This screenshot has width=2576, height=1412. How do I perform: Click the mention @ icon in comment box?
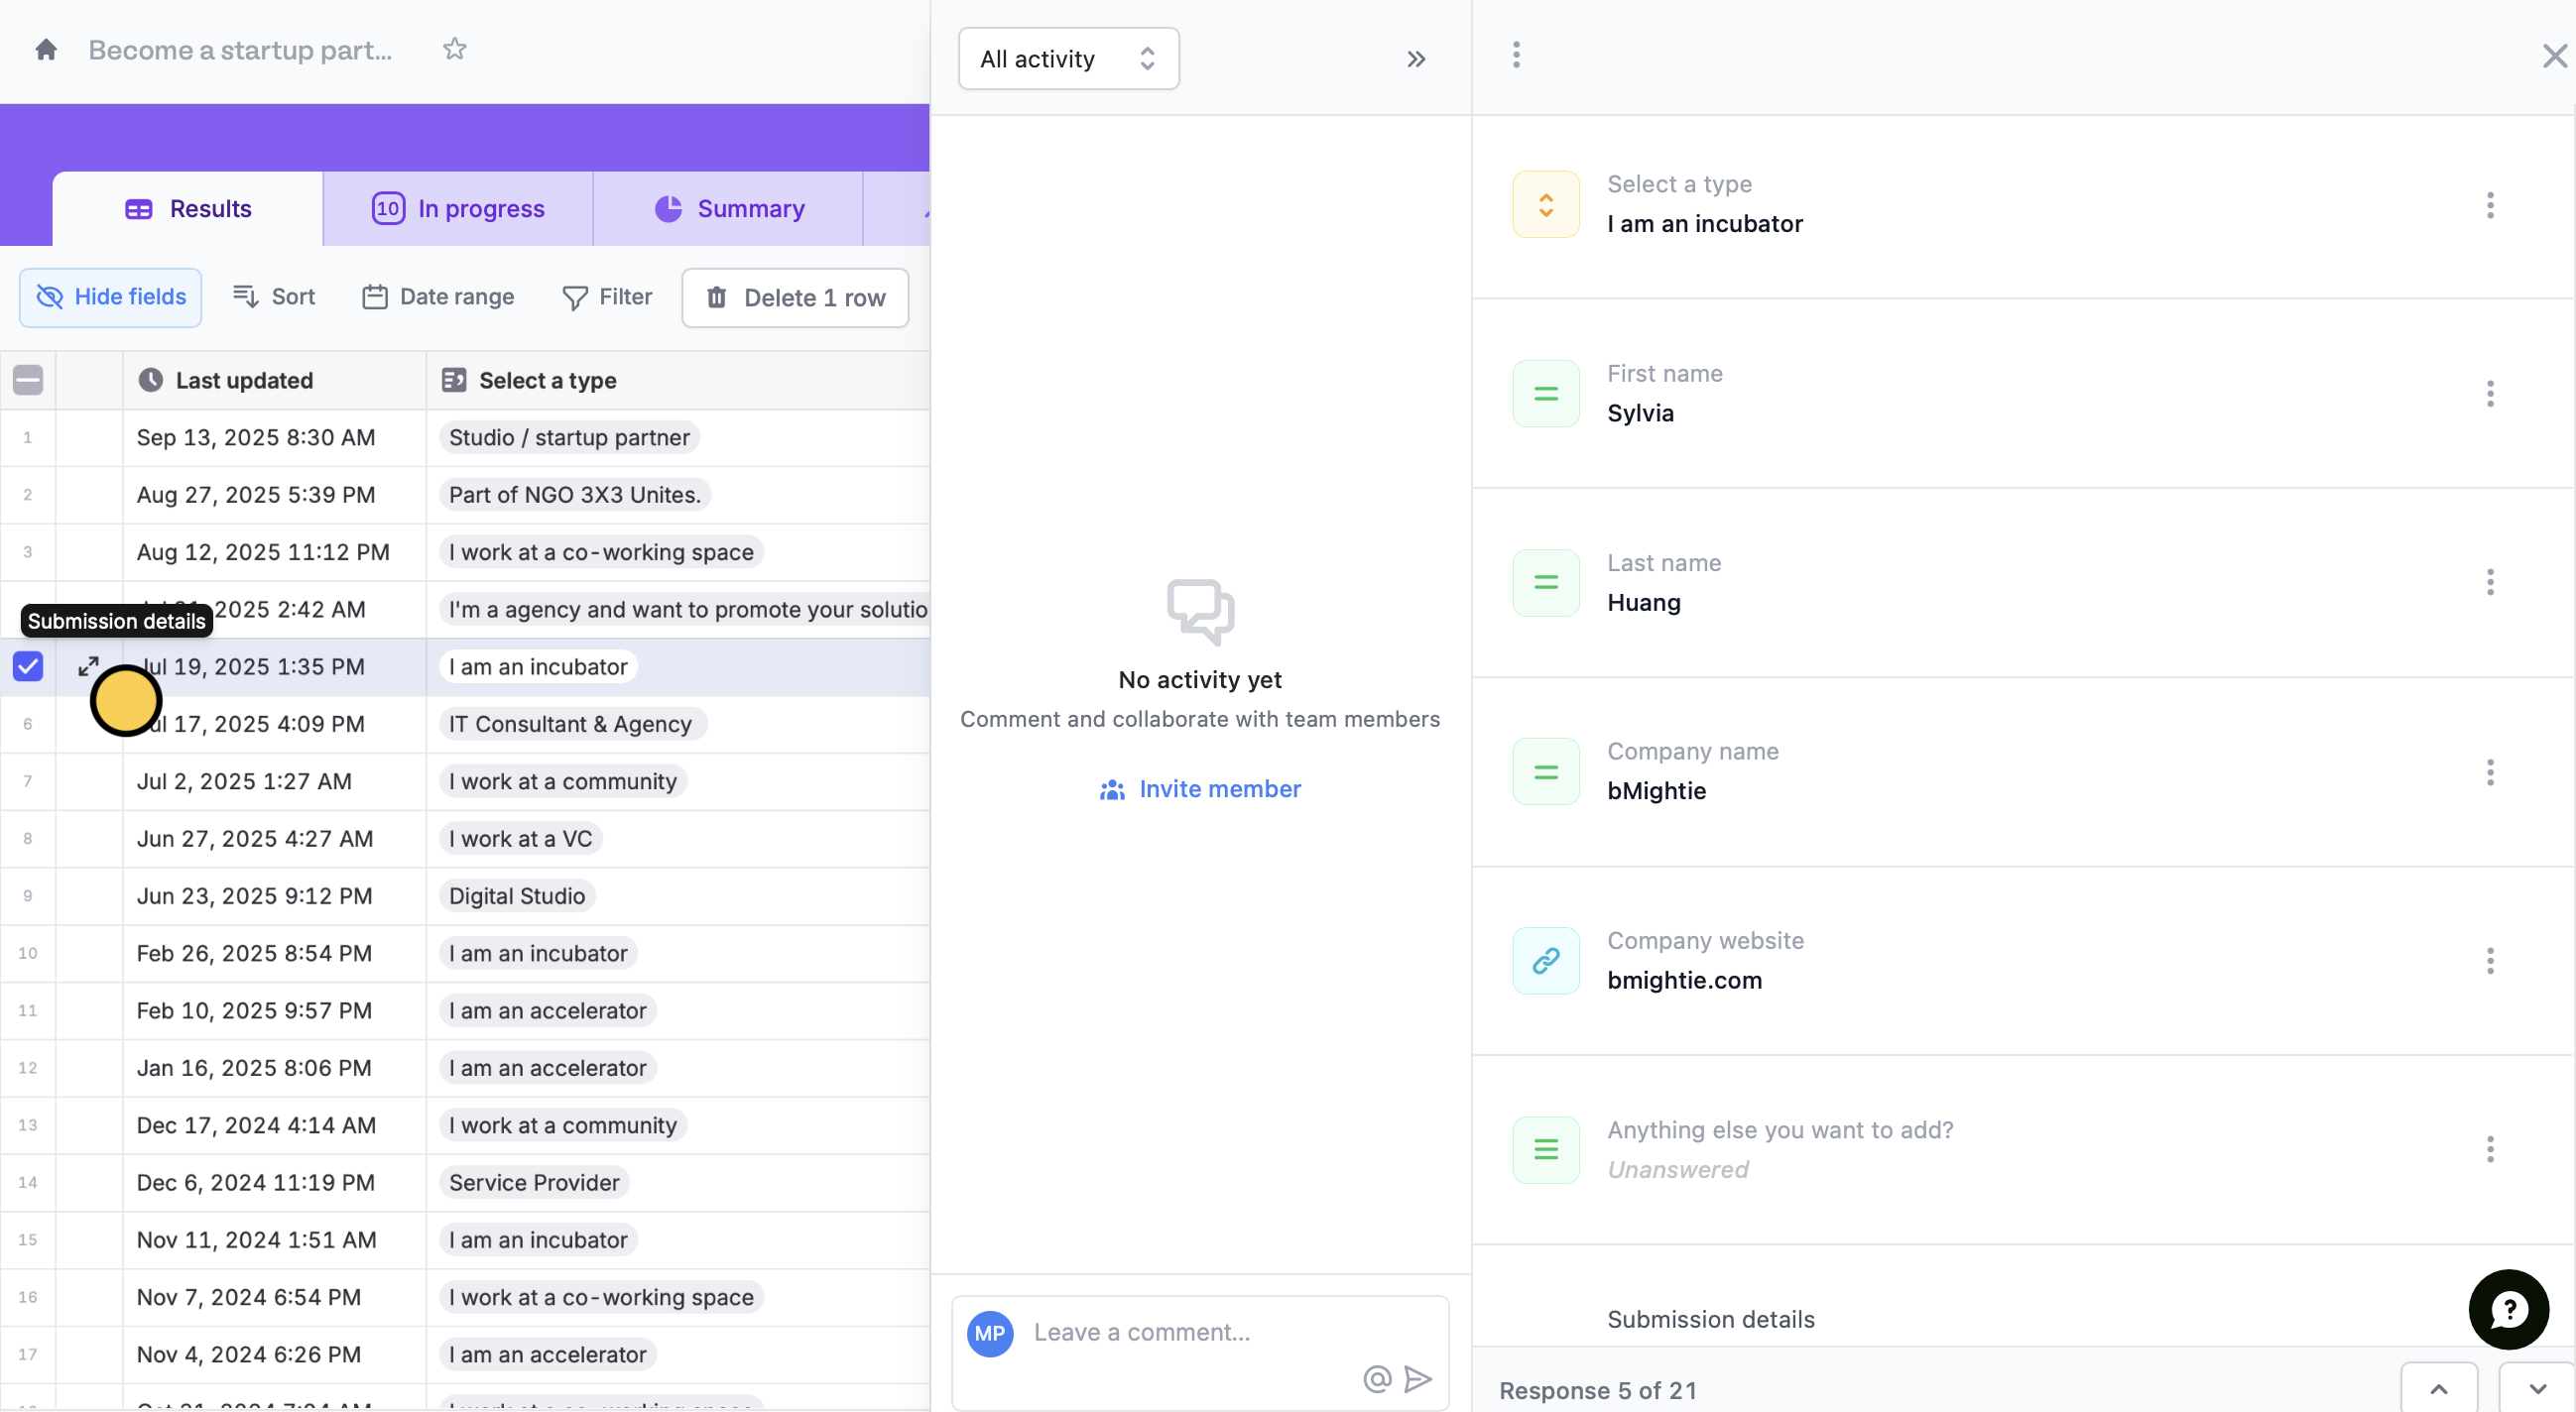tap(1377, 1379)
